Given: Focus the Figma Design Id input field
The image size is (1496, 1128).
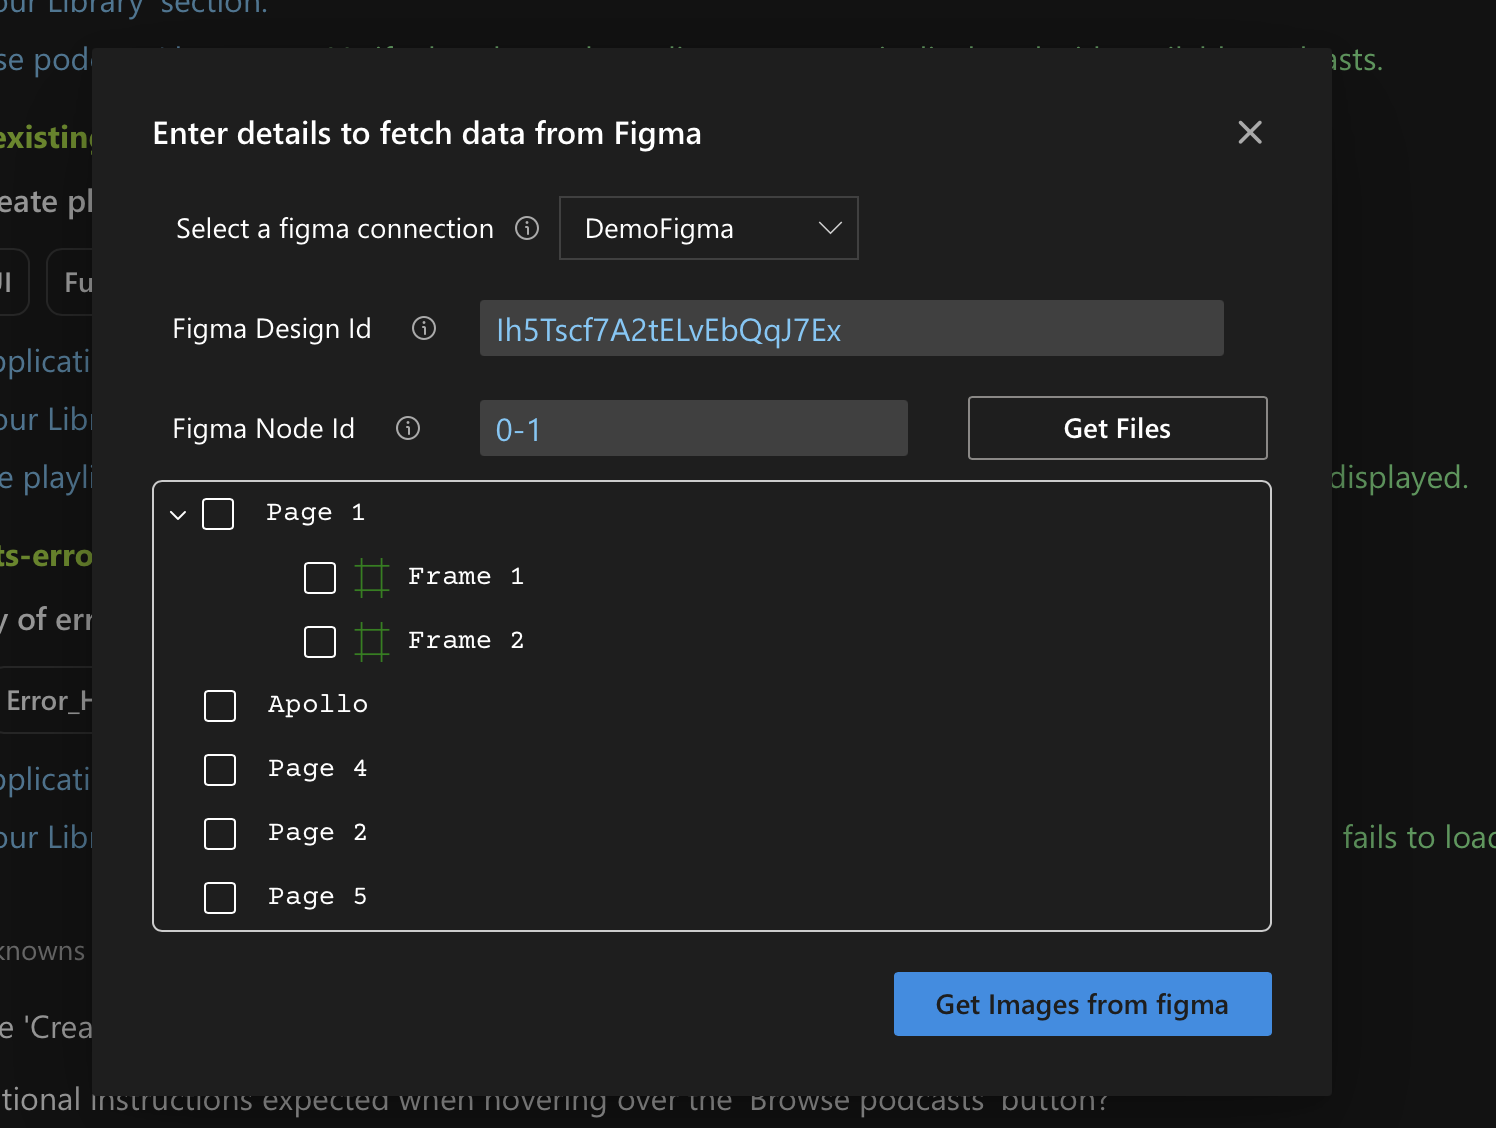Looking at the screenshot, I should (851, 329).
